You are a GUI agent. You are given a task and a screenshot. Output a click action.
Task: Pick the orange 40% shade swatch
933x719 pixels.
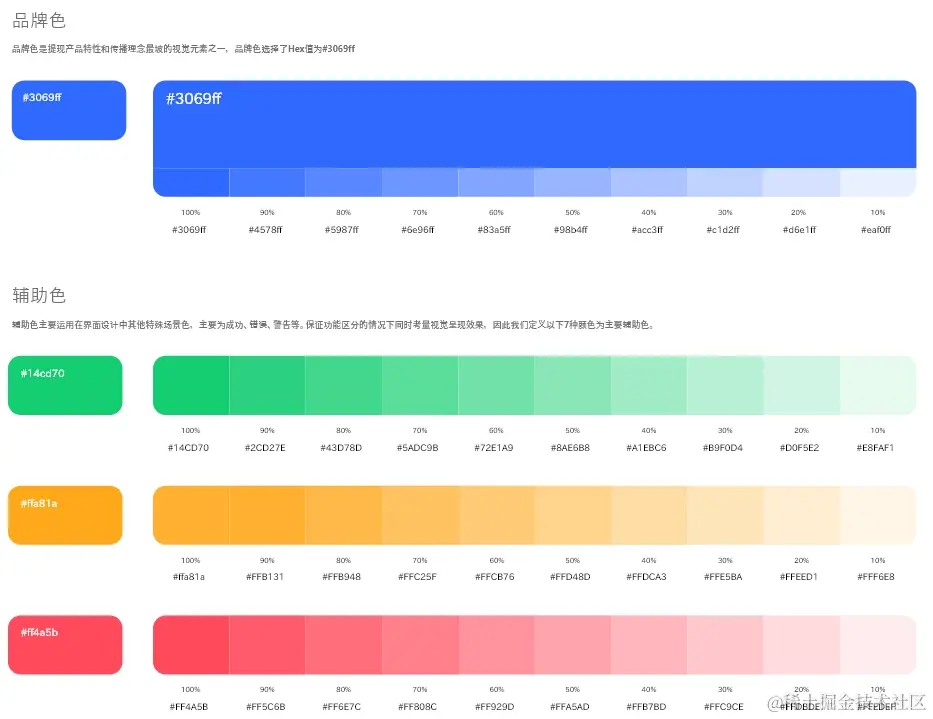point(649,515)
